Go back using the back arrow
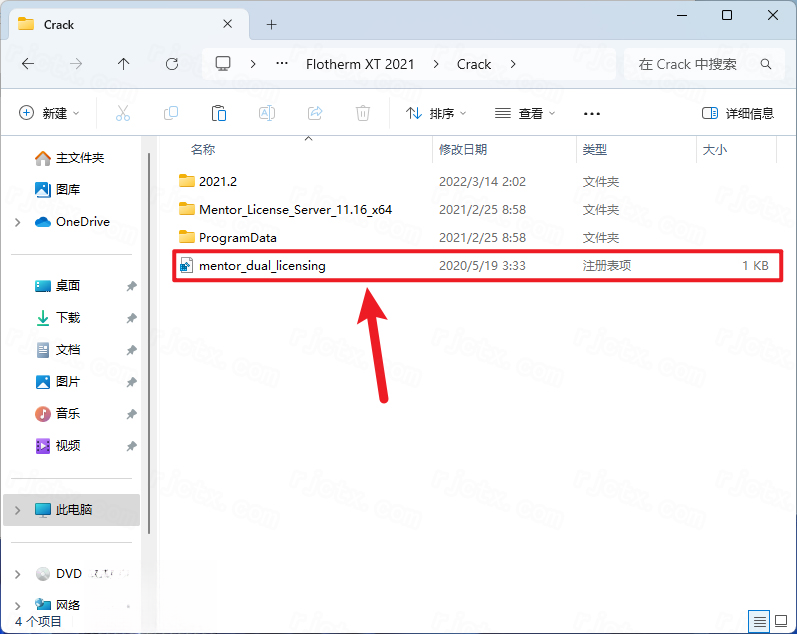 (28, 64)
